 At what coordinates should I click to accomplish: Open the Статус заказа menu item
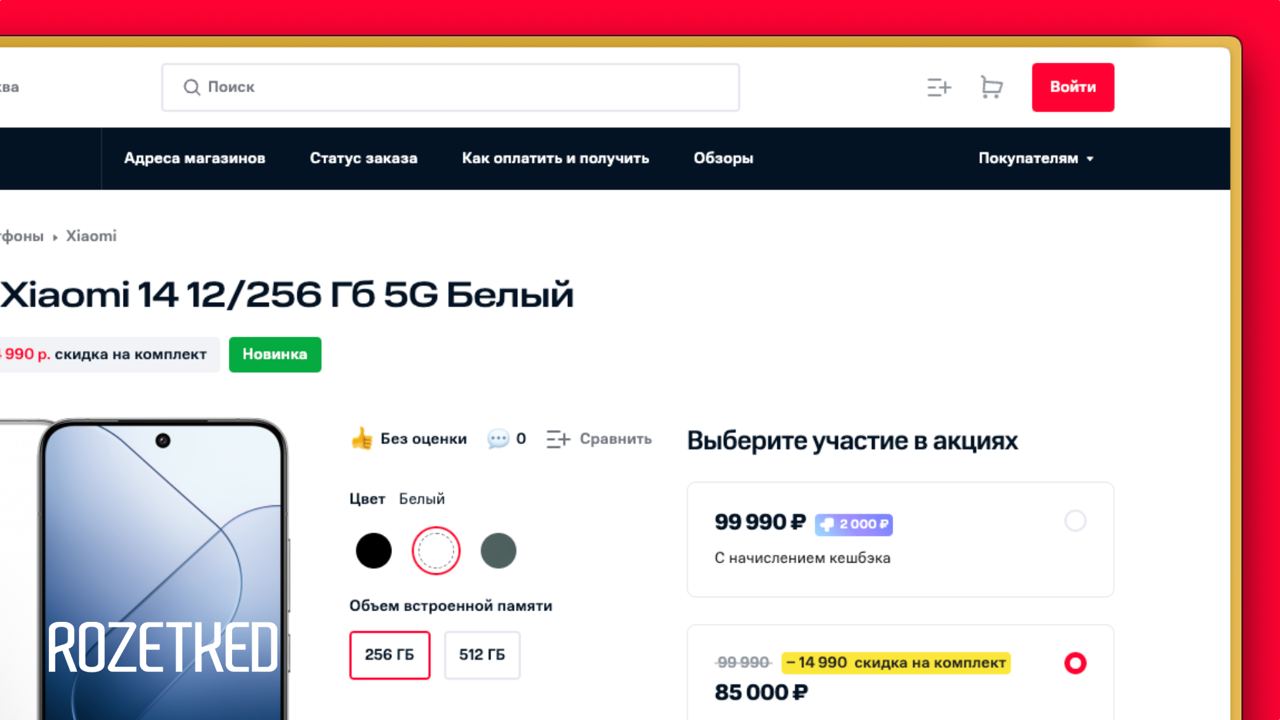tap(364, 158)
